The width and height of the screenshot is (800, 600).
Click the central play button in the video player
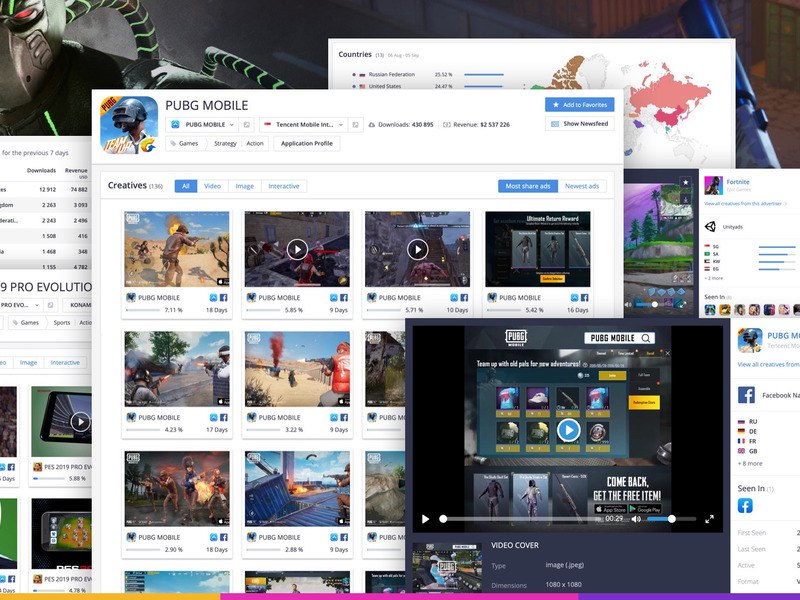click(568, 430)
